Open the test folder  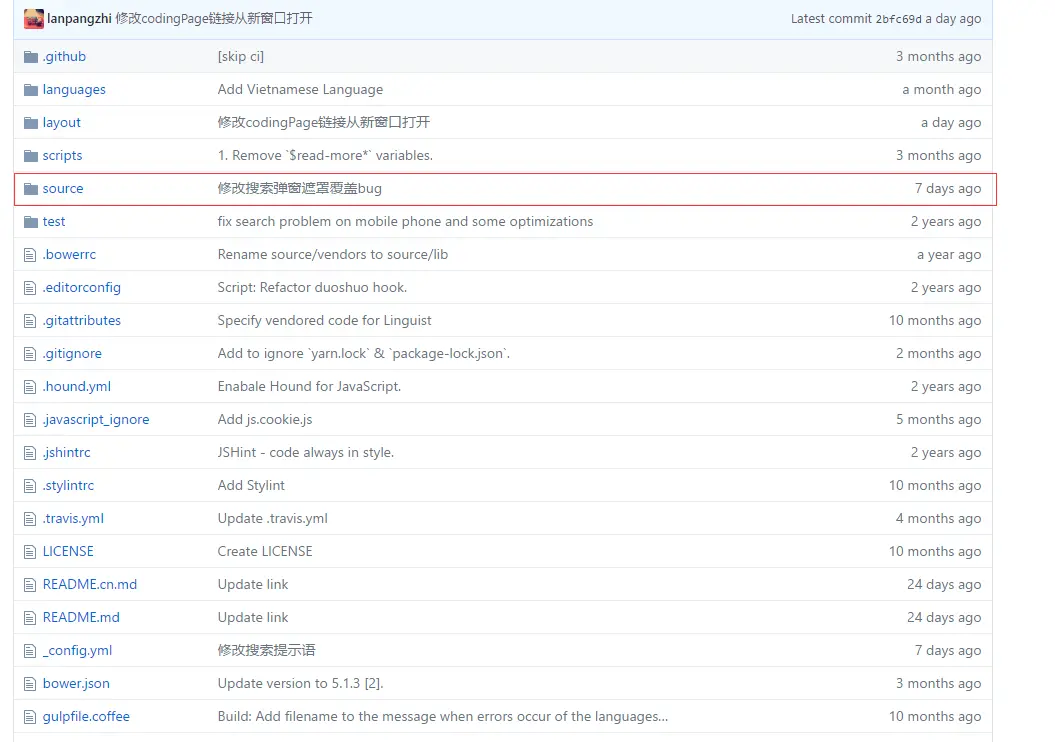pos(54,221)
